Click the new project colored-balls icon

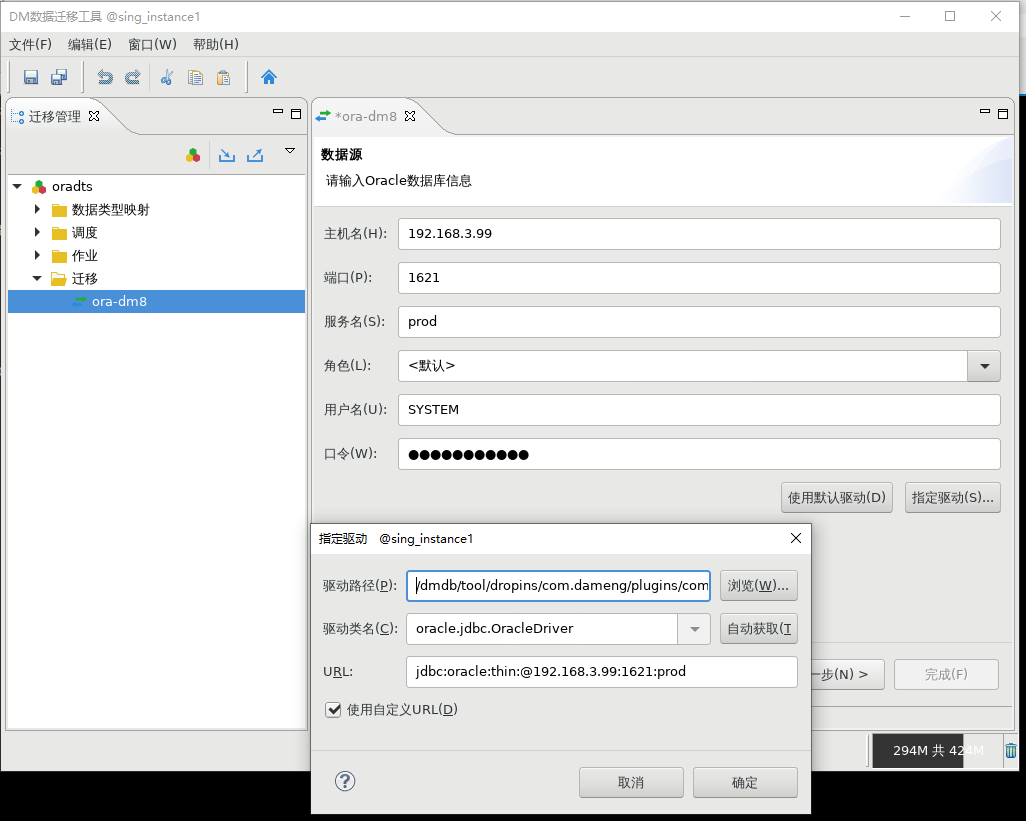193,156
